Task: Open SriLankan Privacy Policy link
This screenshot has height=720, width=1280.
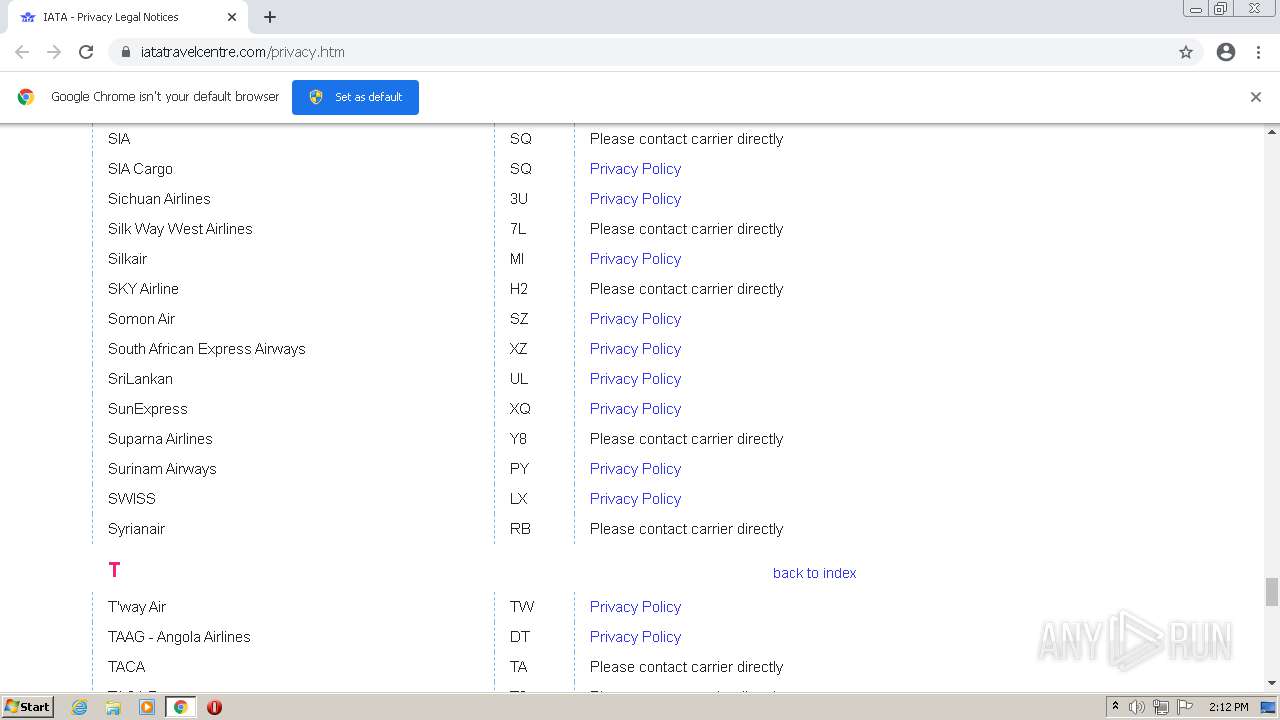Action: point(635,379)
